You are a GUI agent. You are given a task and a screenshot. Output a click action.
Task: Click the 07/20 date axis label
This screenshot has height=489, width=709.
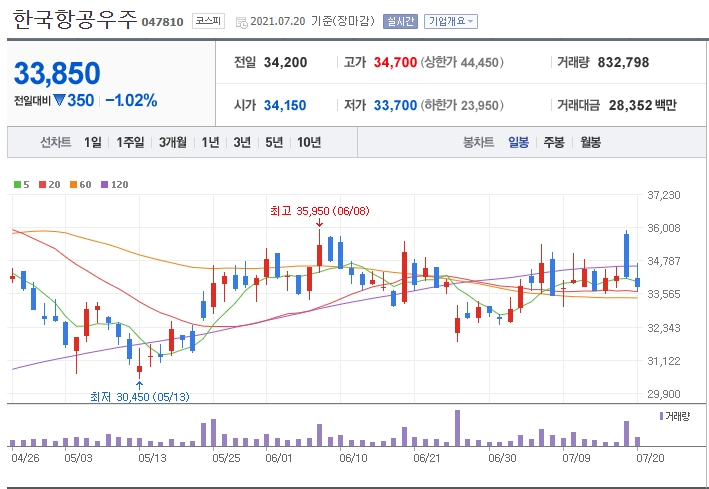click(651, 458)
